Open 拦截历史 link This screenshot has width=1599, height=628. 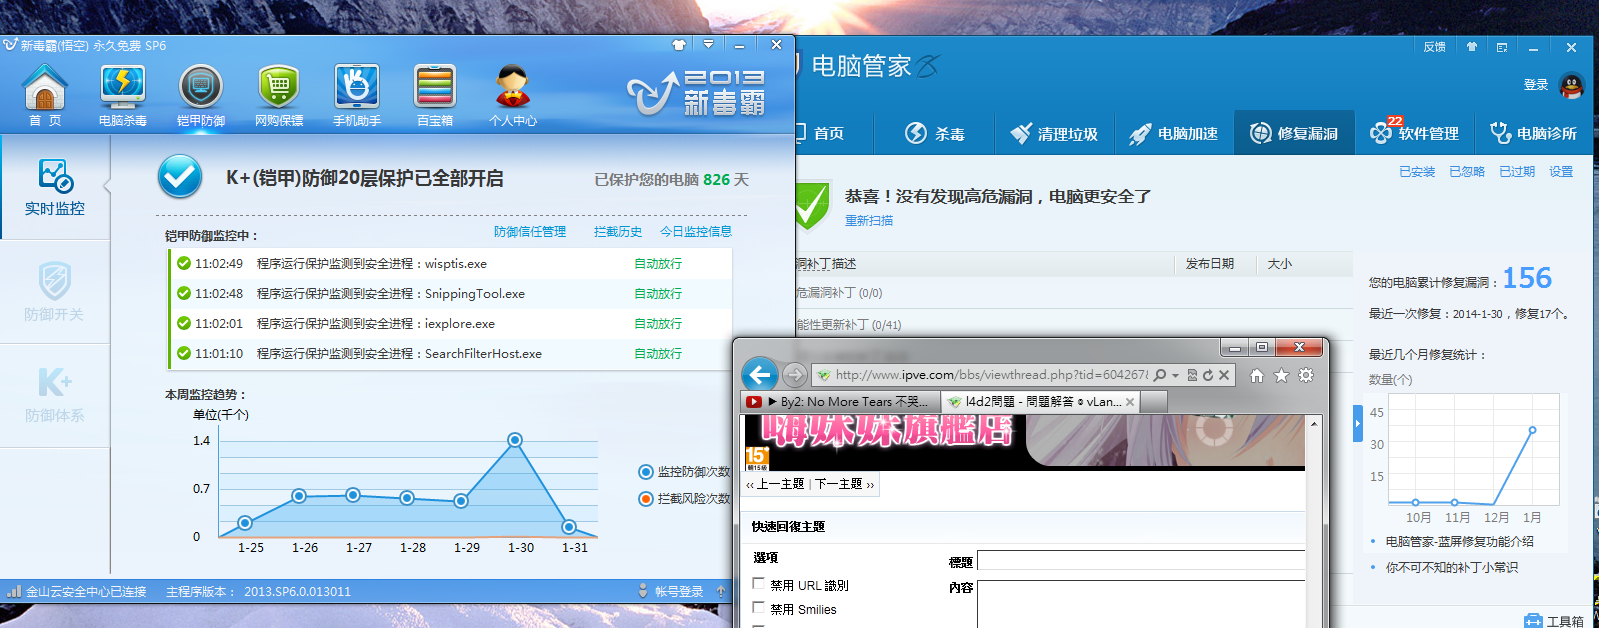tap(618, 232)
